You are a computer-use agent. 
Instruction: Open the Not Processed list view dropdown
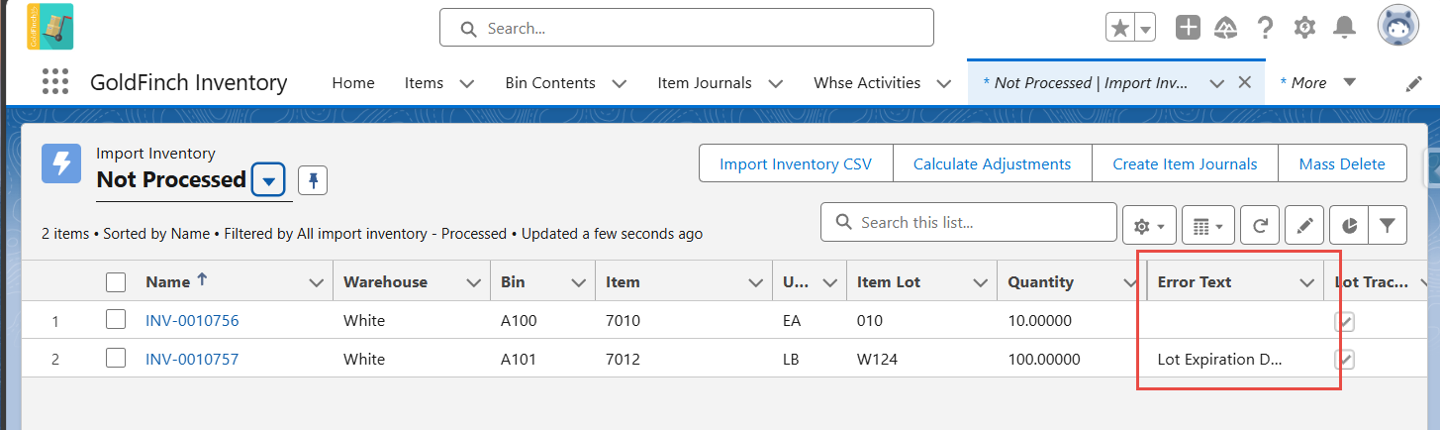[x=268, y=181]
